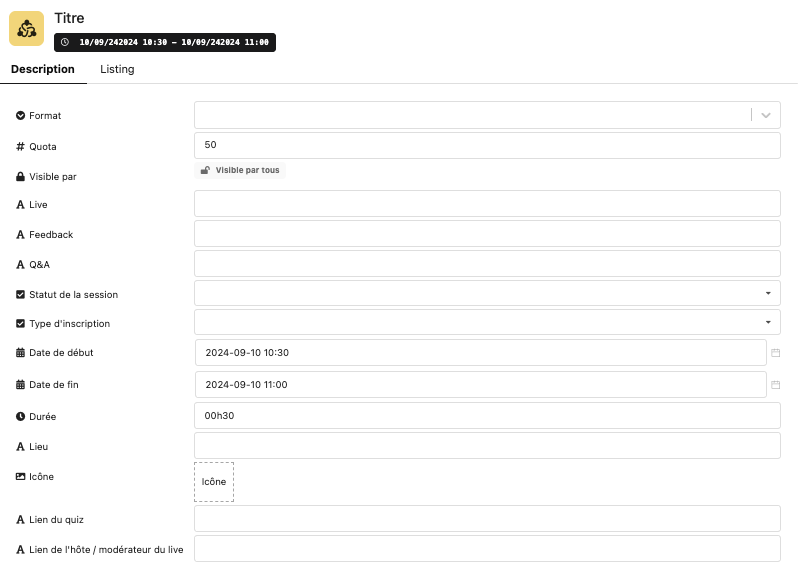Click the clock icon next to Durée

pos(20,417)
